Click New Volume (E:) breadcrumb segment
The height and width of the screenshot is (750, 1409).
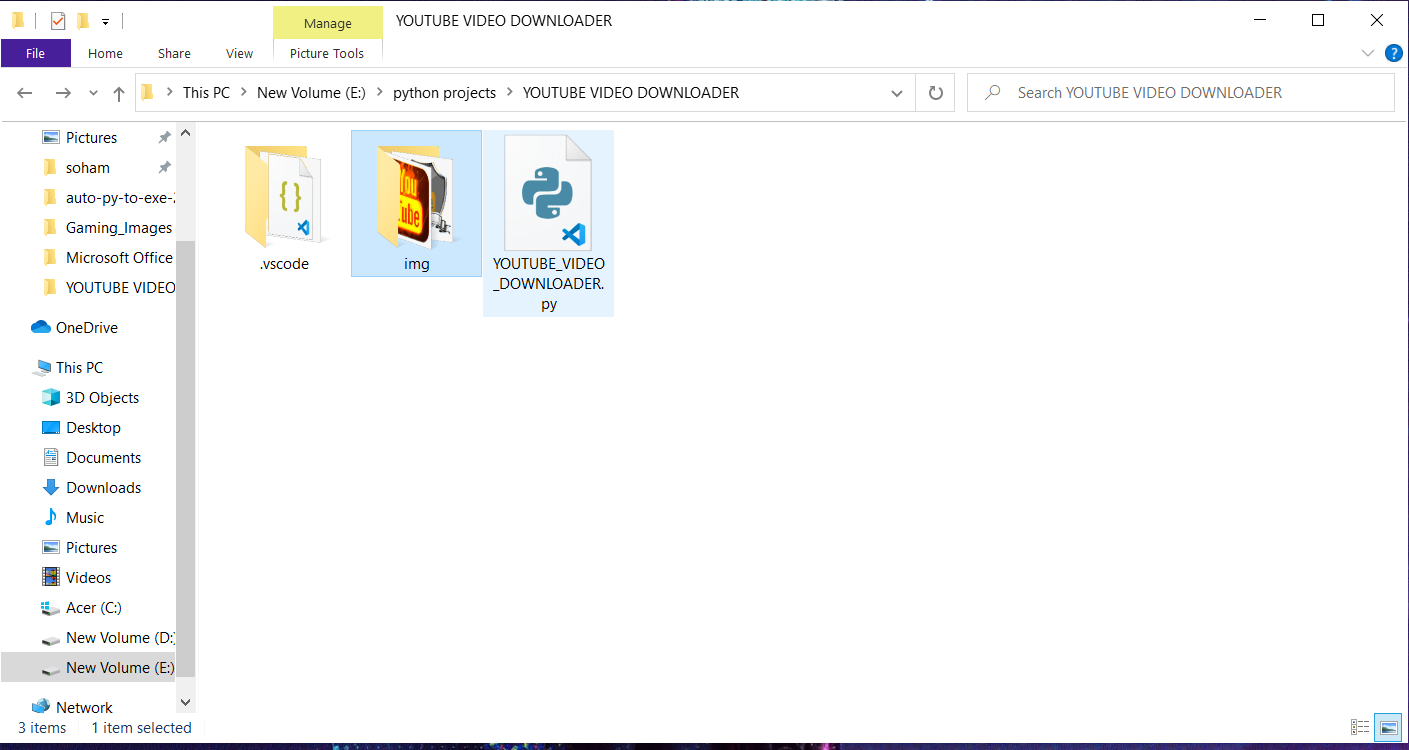(x=311, y=93)
